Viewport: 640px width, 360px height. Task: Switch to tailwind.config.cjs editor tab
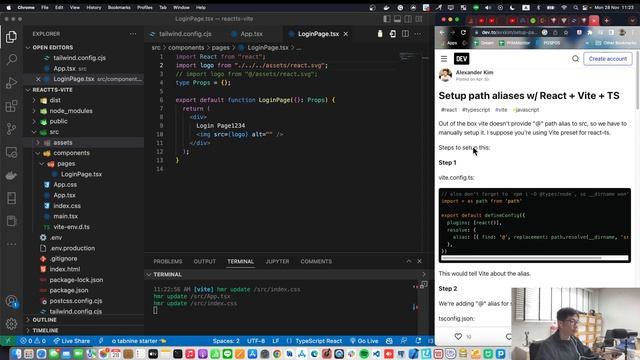tap(185, 34)
